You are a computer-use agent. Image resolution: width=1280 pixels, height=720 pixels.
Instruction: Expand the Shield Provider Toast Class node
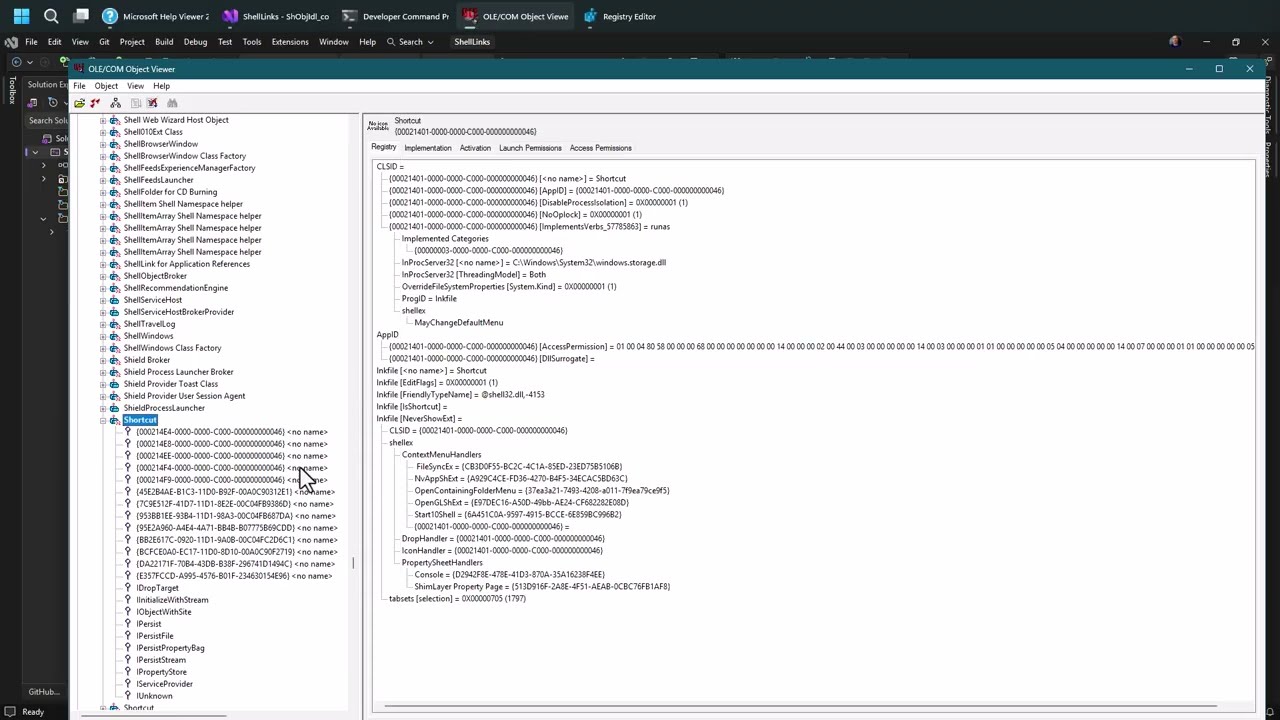[103, 384]
